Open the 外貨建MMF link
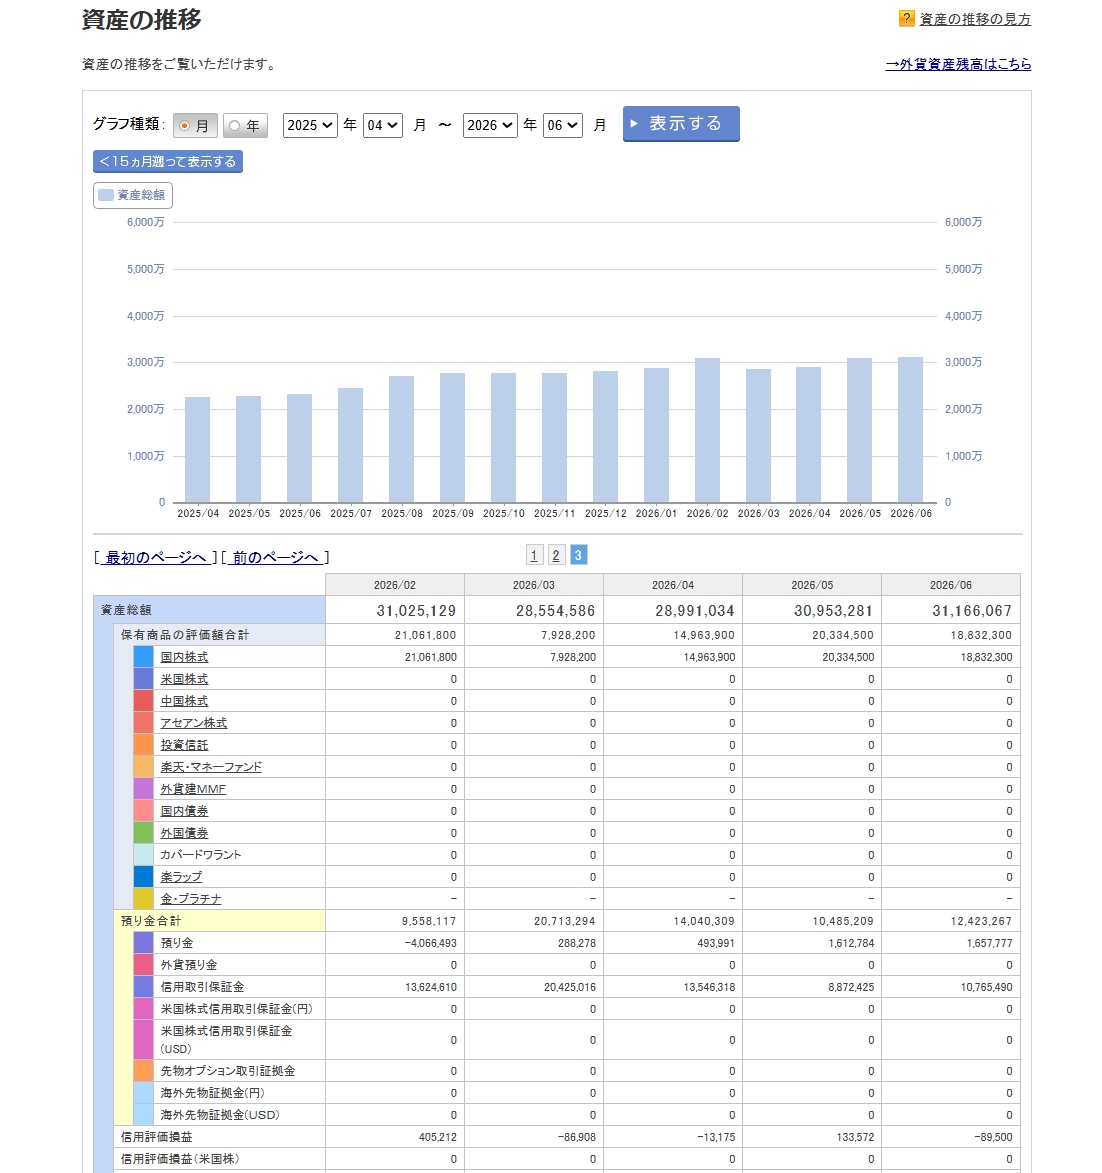 point(193,789)
